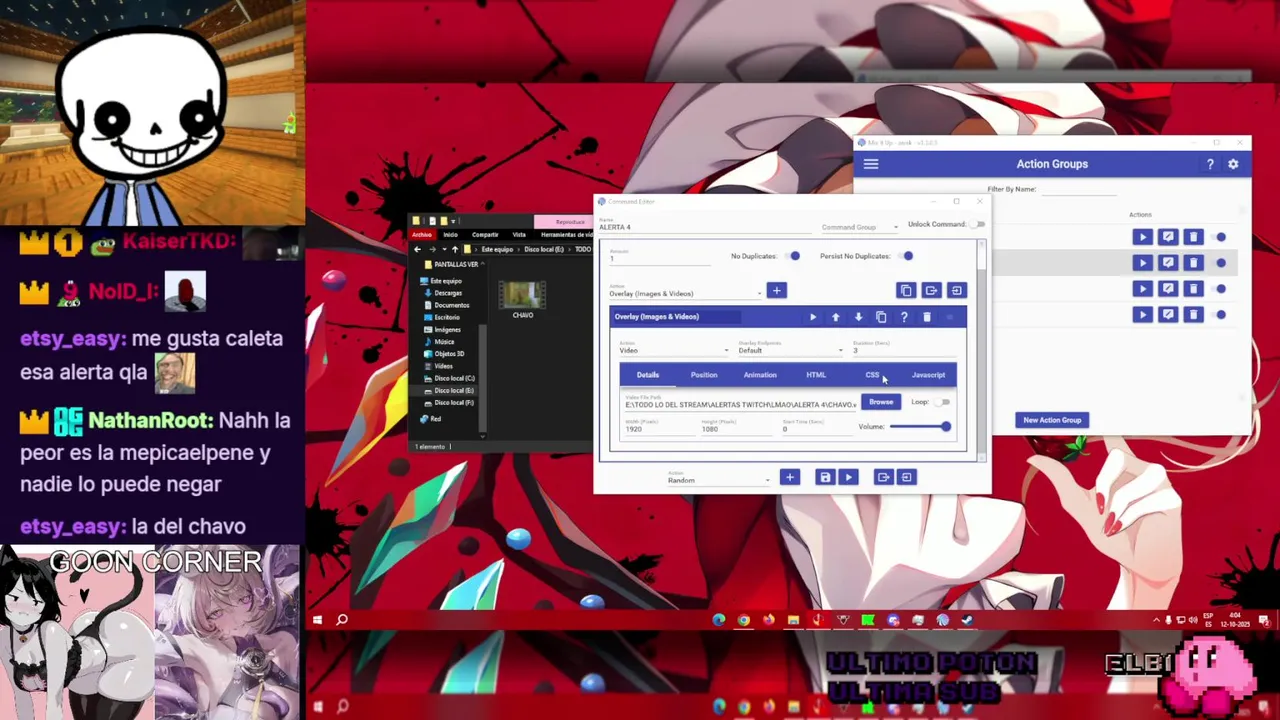1280x720 pixels.
Task: Open help for the Overlay action
Action: 904,317
